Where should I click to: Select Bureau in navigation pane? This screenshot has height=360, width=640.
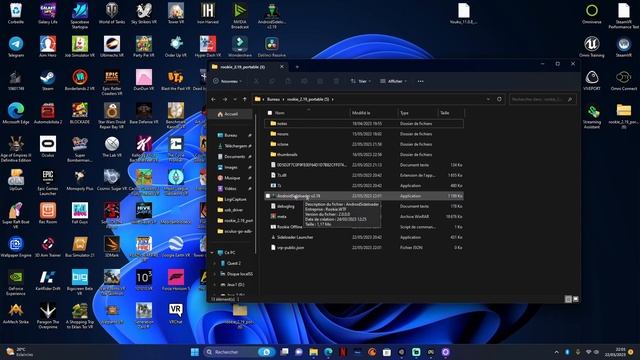tap(231, 135)
